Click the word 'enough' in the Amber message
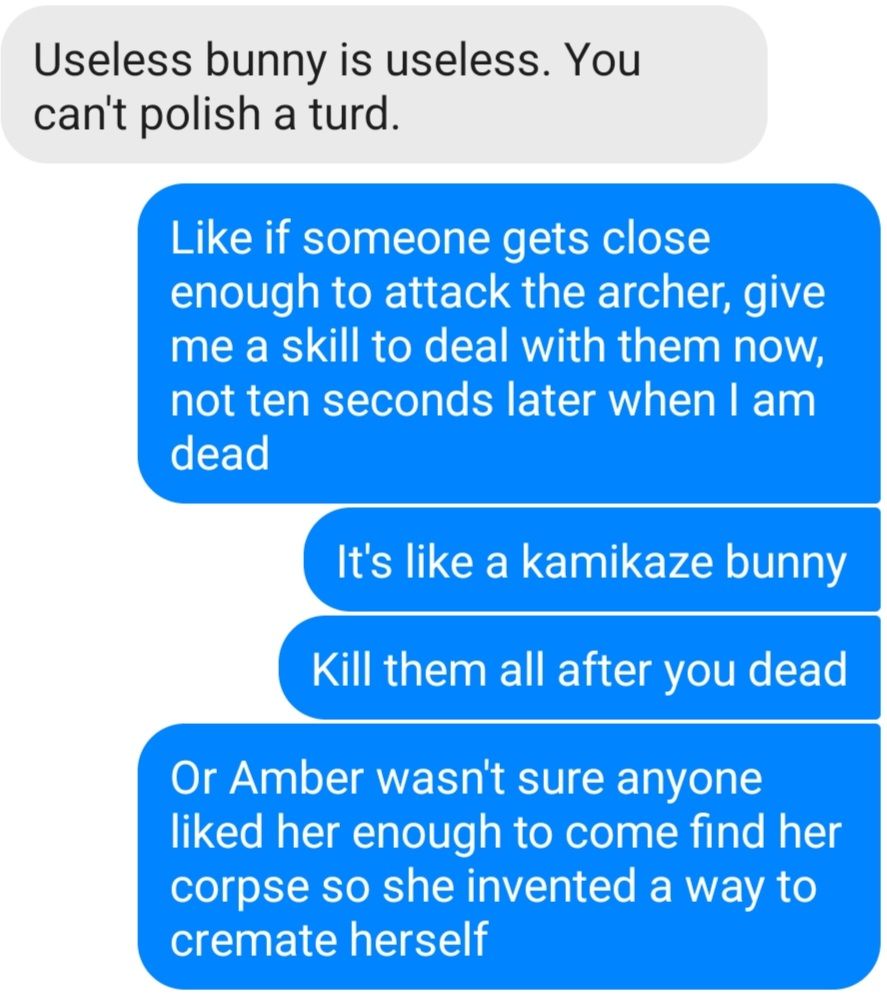The image size is (887, 994). coord(427,833)
